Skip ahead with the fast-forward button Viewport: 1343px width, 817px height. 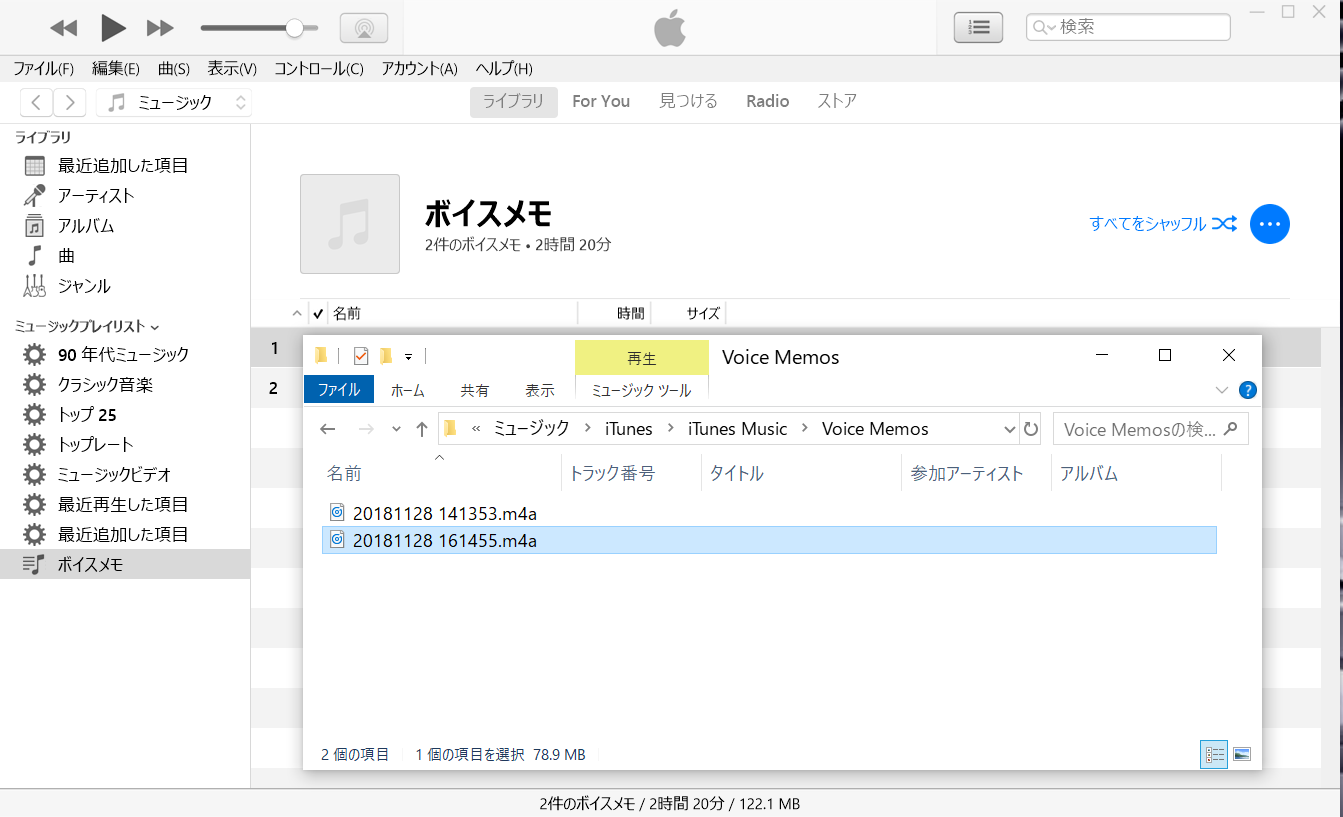point(160,28)
